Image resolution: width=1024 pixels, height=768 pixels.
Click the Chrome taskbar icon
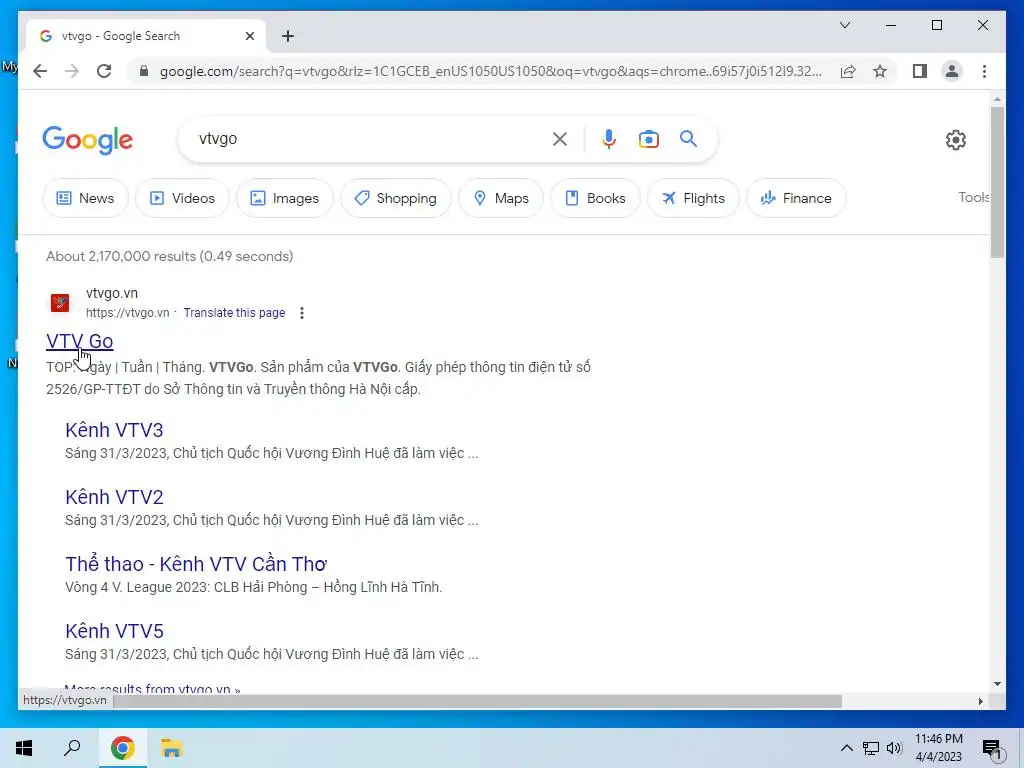[x=122, y=748]
